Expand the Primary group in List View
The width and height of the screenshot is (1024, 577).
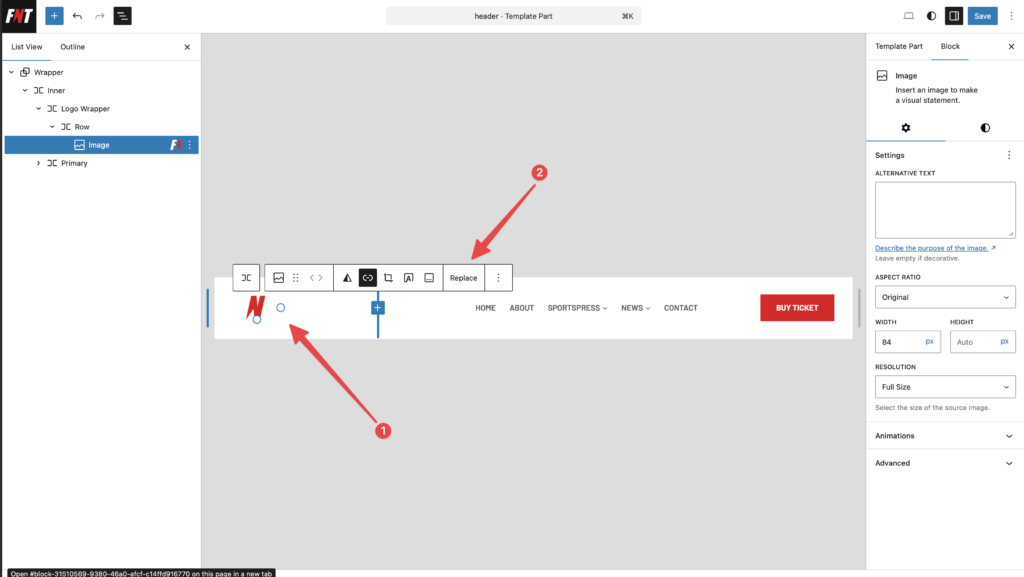(x=39, y=163)
